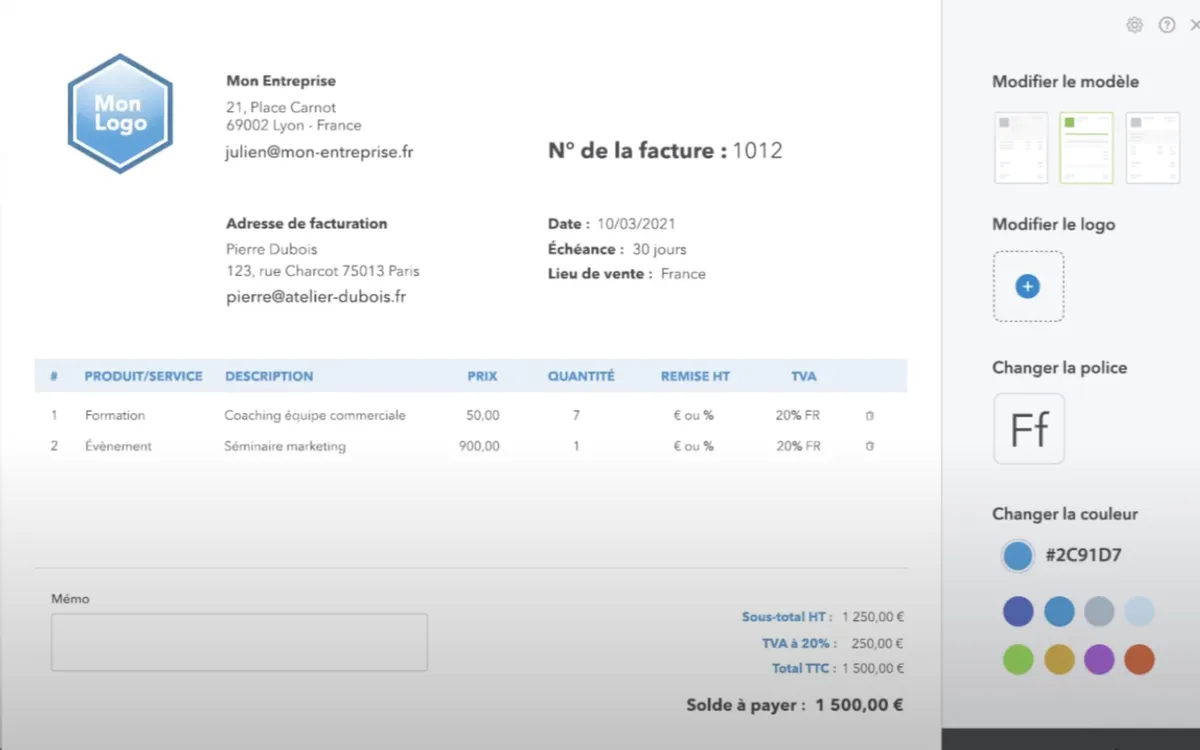Click the Mon Logo hexagon image
This screenshot has width=1200, height=750.
120,113
